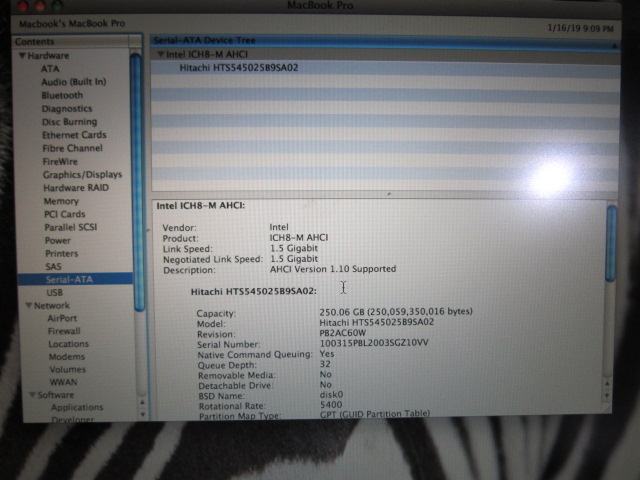Select Firewall under Network
The image size is (640, 480).
click(x=64, y=331)
